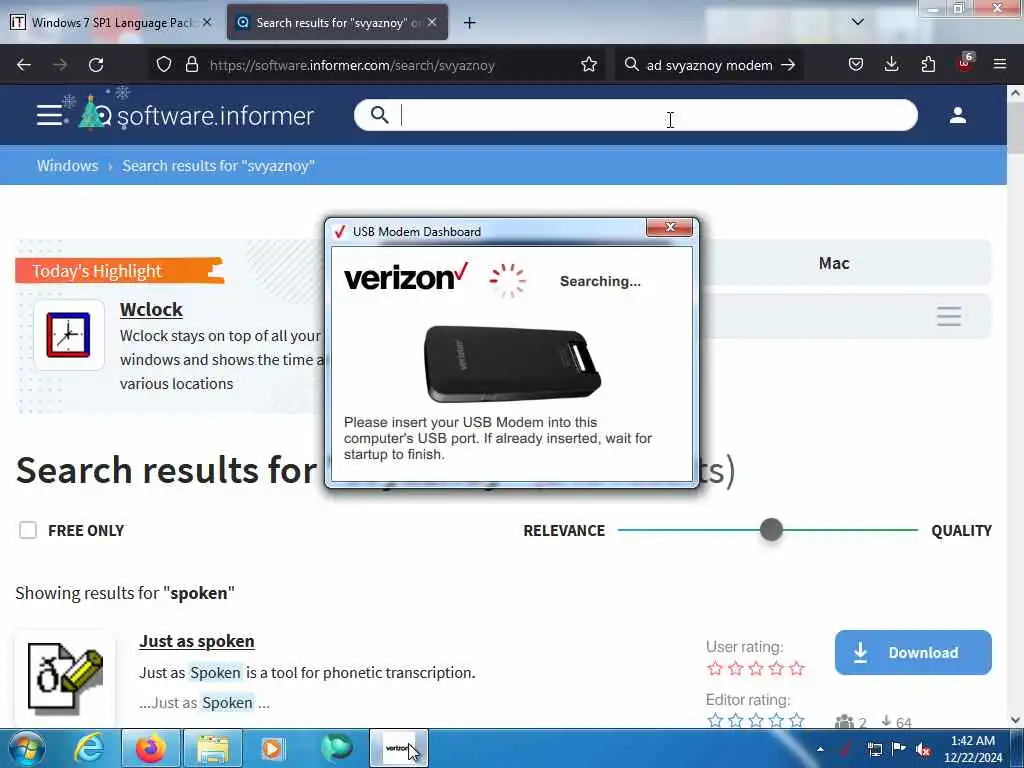Show hidden system tray icons

coord(820,749)
